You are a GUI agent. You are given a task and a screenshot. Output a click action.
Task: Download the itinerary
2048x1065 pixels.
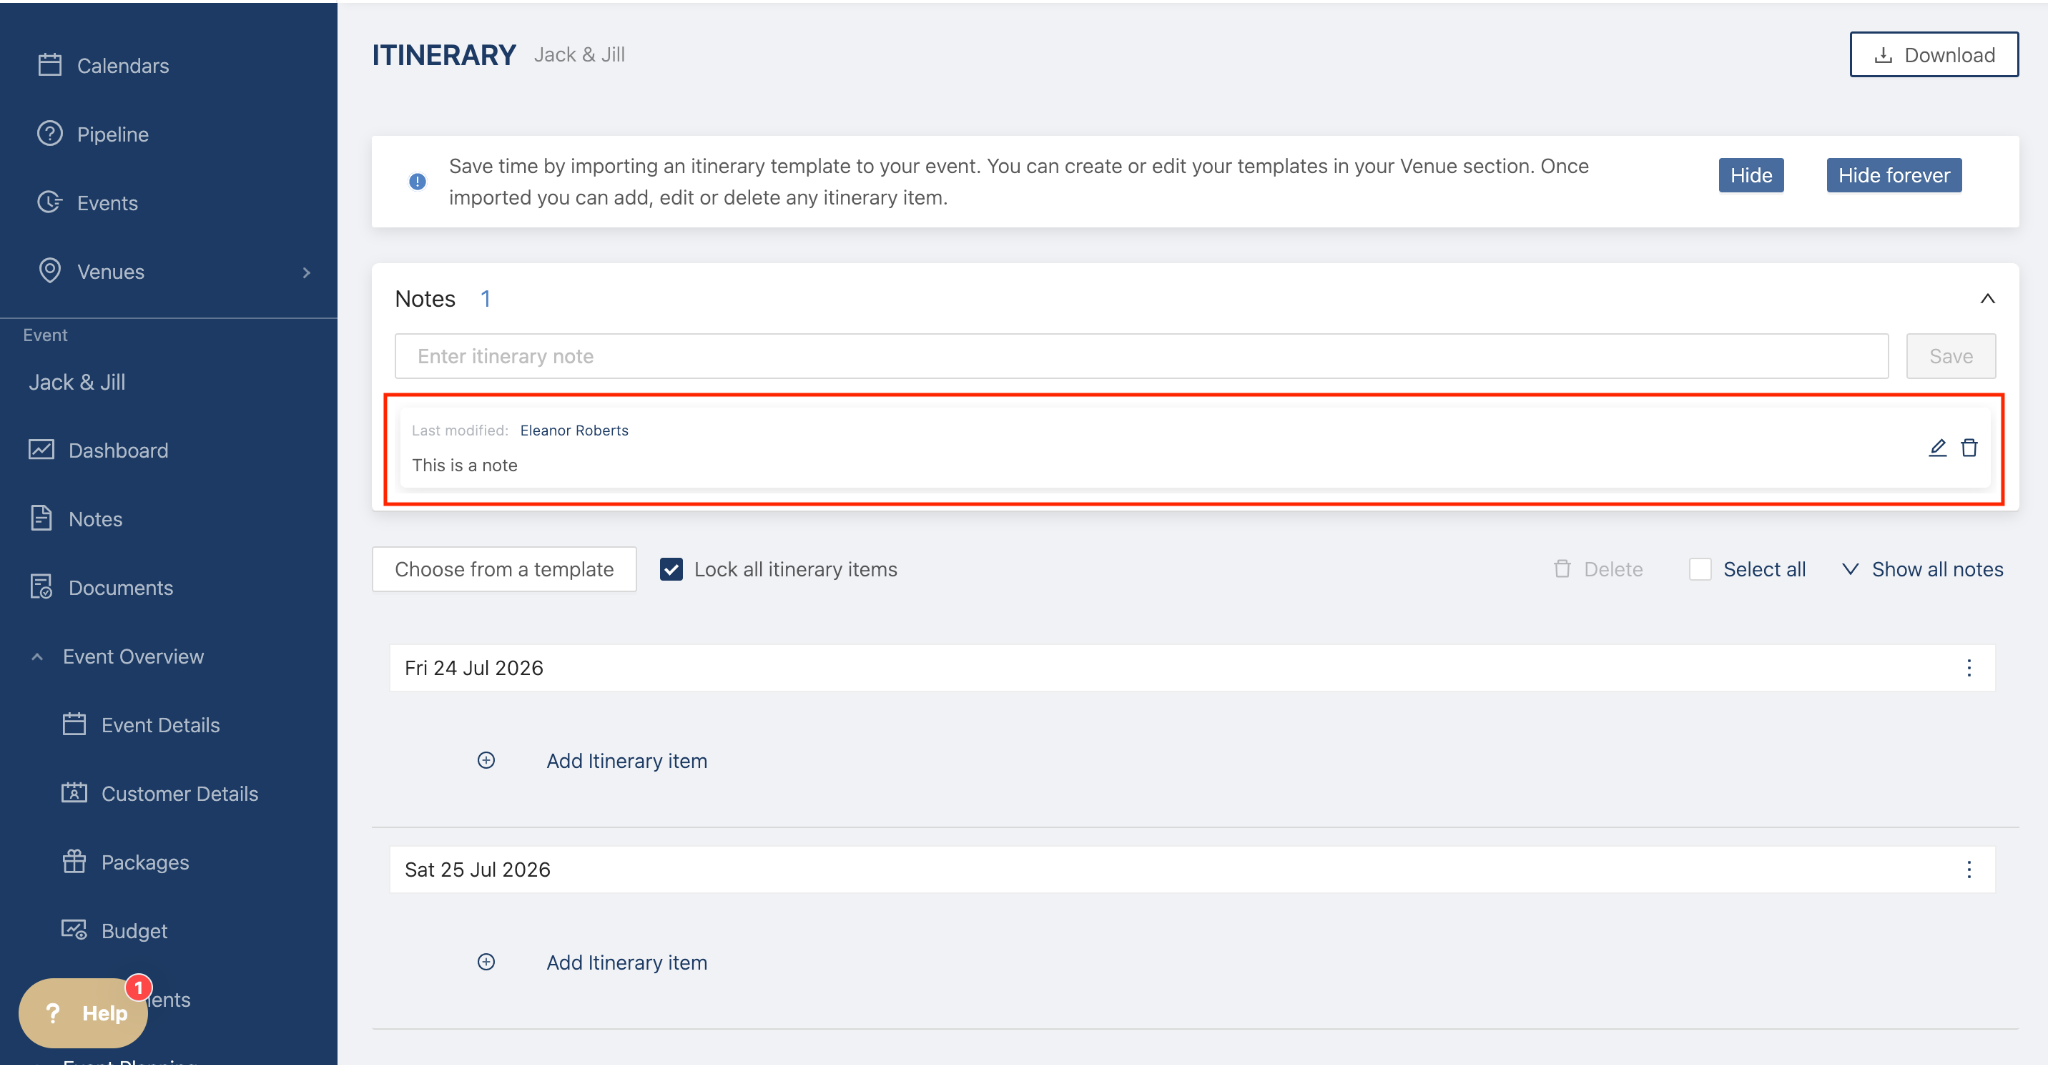[x=1933, y=55]
